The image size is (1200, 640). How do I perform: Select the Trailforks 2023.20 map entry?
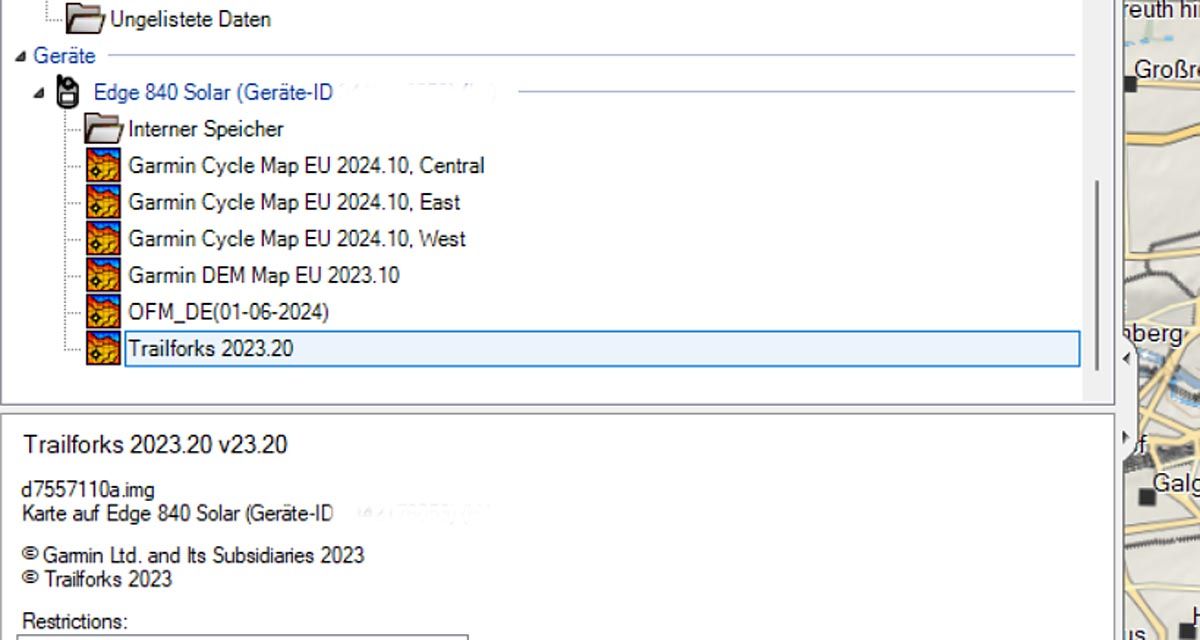click(x=211, y=349)
